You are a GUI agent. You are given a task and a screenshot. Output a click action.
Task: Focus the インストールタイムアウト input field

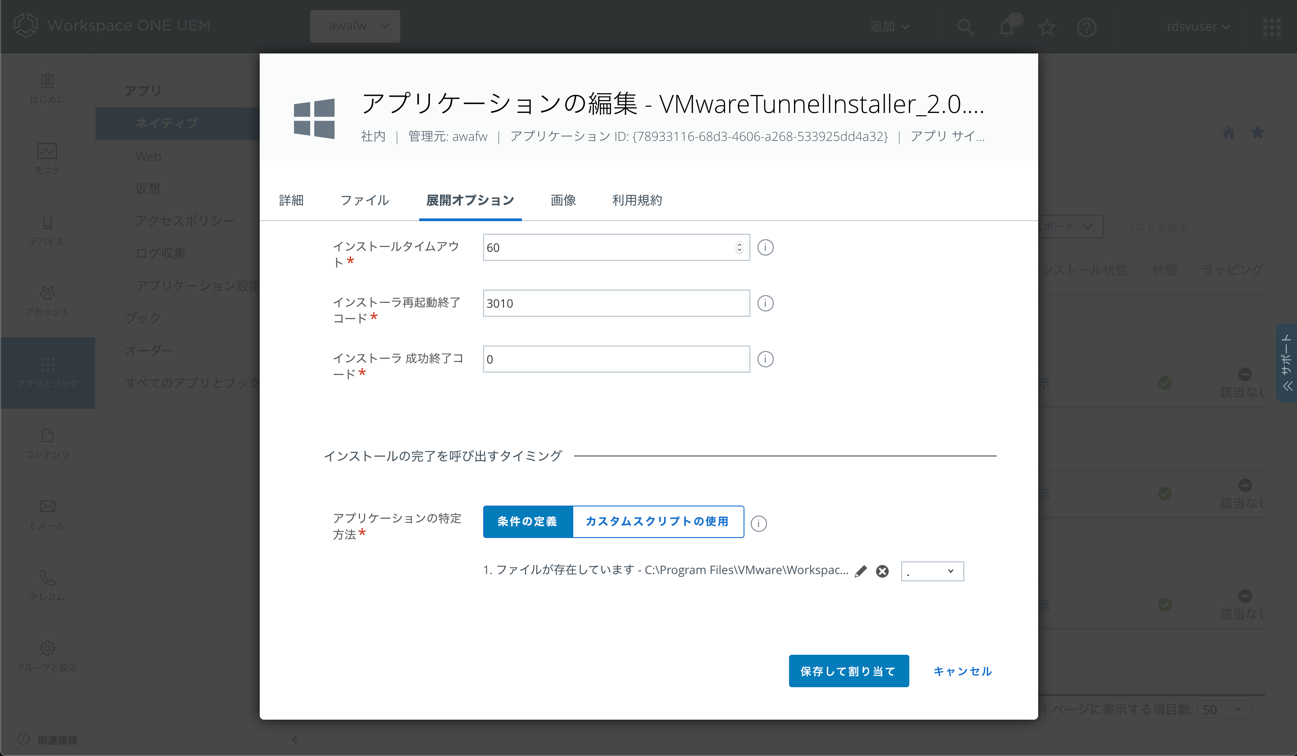click(616, 247)
